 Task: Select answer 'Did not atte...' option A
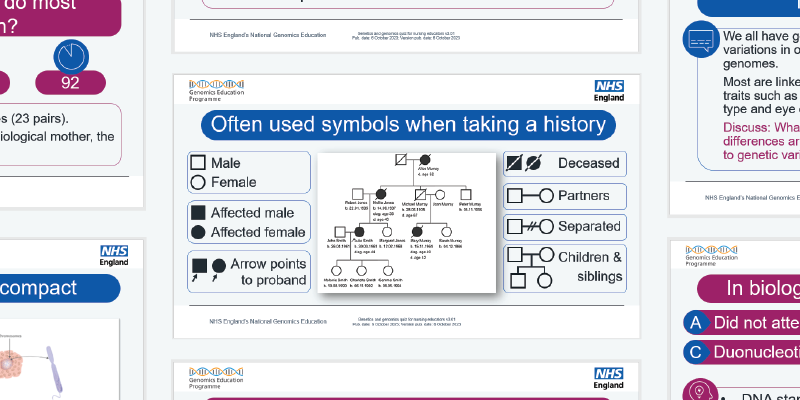tap(742, 322)
